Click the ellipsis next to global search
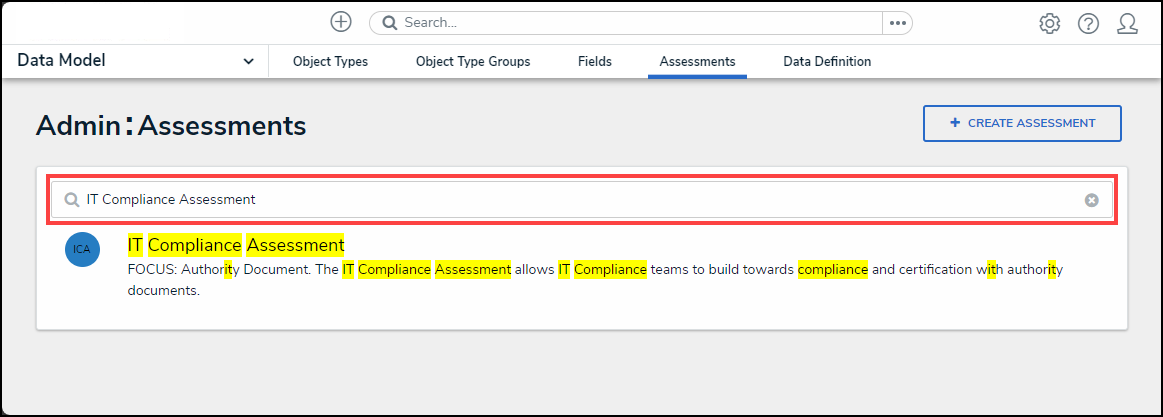Viewport: 1163px width, 417px height. [x=897, y=23]
